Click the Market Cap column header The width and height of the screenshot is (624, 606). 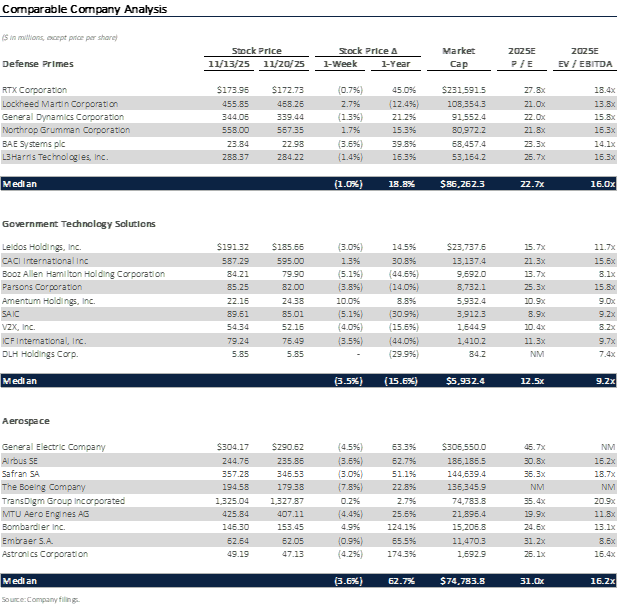[459, 57]
